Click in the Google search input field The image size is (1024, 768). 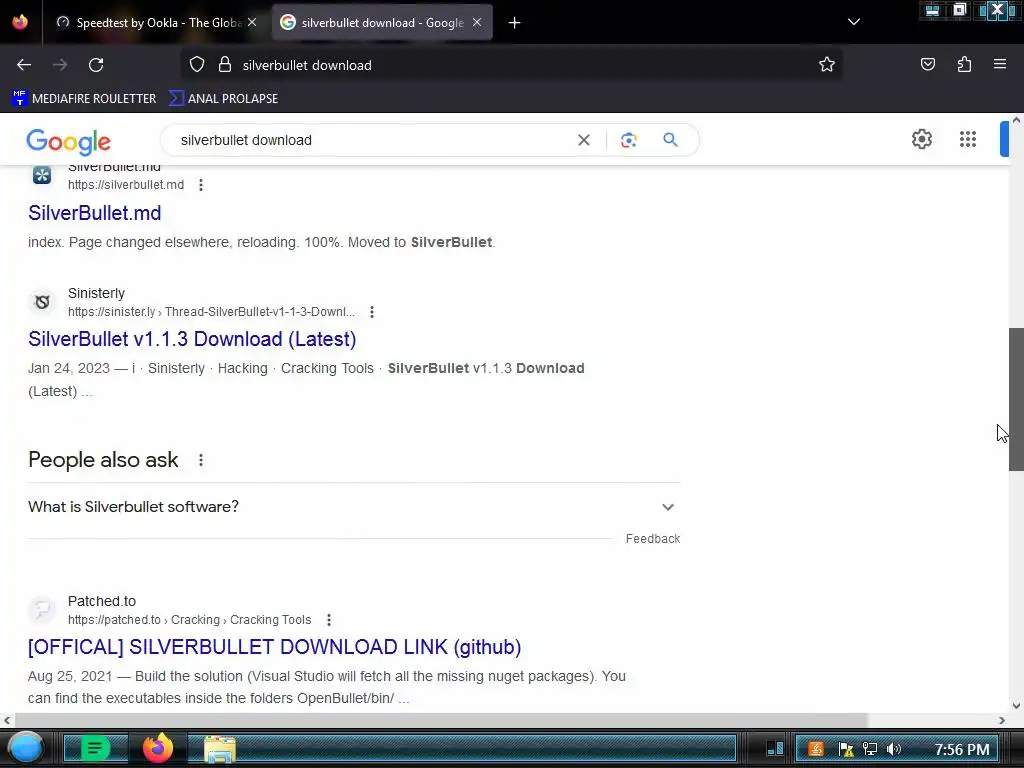tap(372, 140)
